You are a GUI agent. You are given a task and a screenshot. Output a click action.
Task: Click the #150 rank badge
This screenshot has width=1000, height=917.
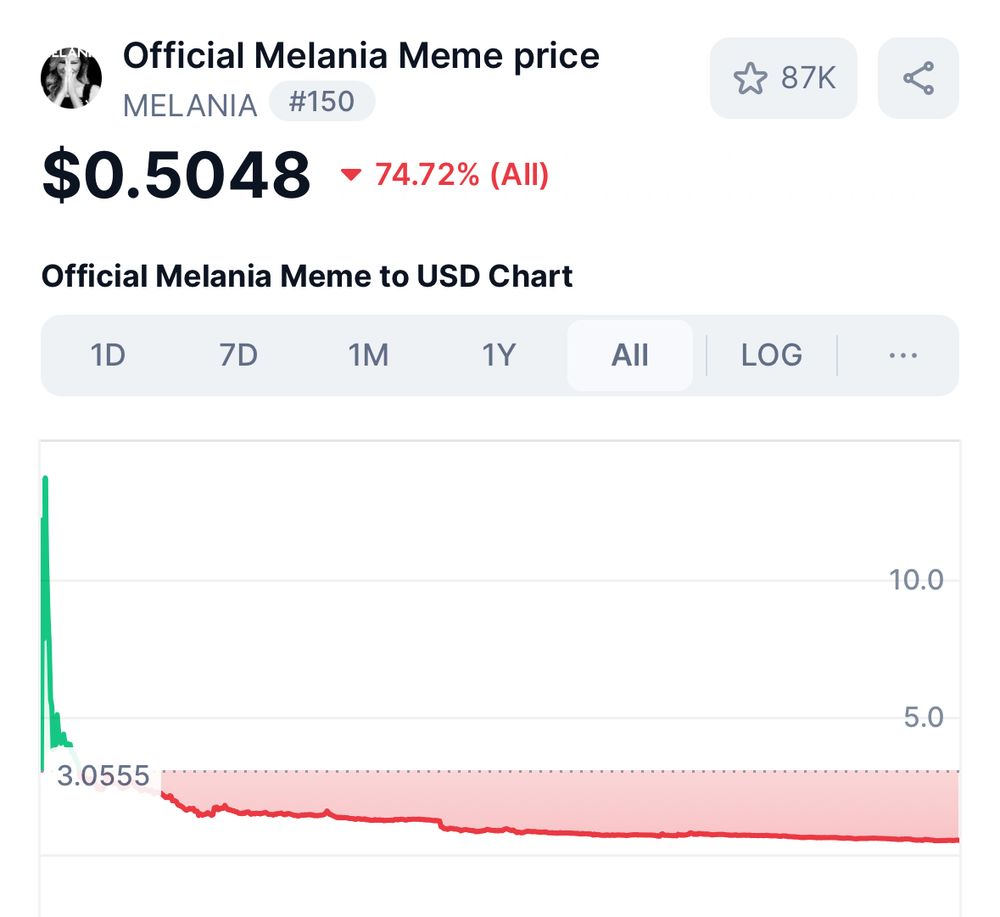(x=322, y=101)
